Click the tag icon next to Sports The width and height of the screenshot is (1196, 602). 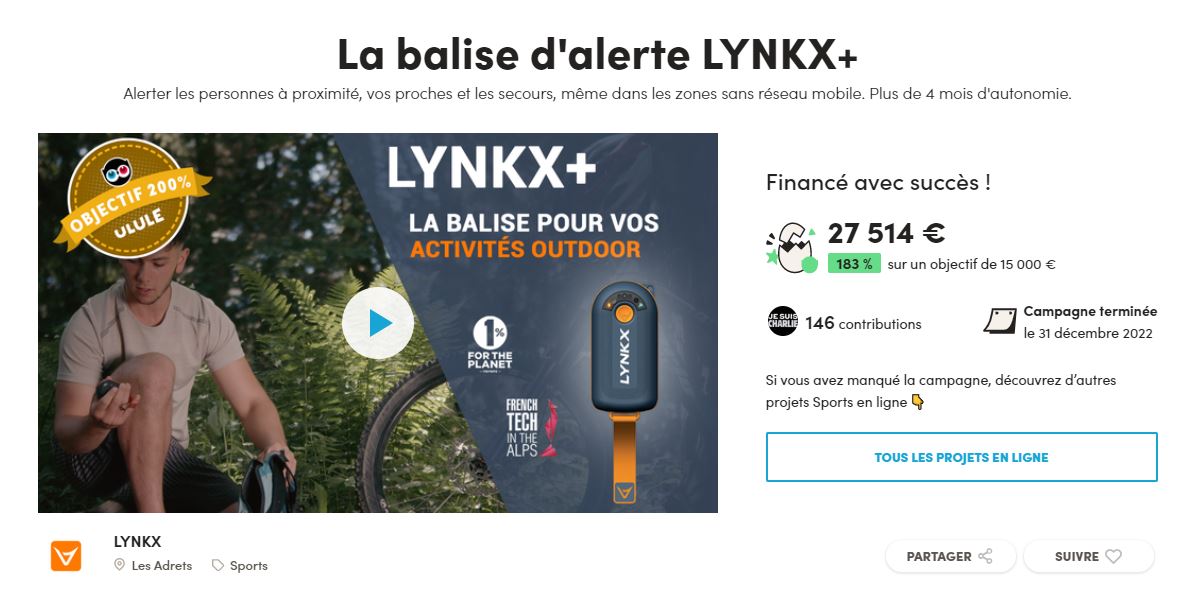[217, 565]
